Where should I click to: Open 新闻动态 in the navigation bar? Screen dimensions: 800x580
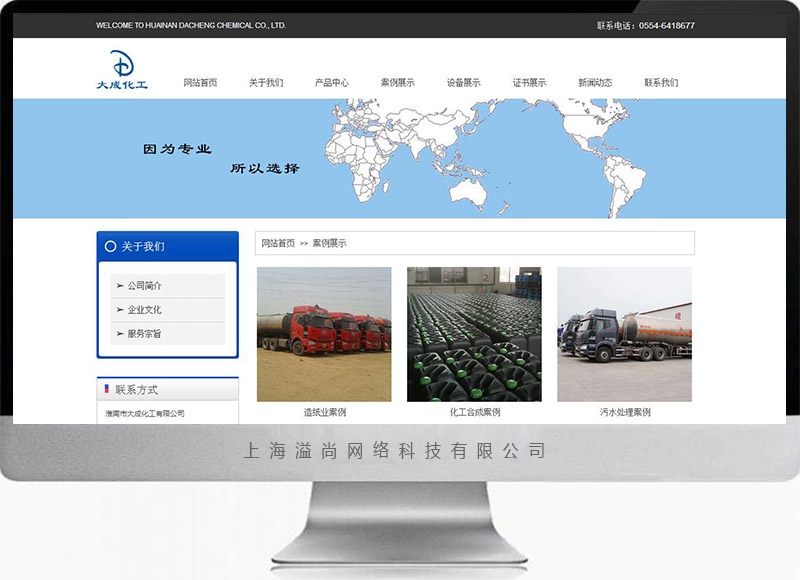point(595,83)
